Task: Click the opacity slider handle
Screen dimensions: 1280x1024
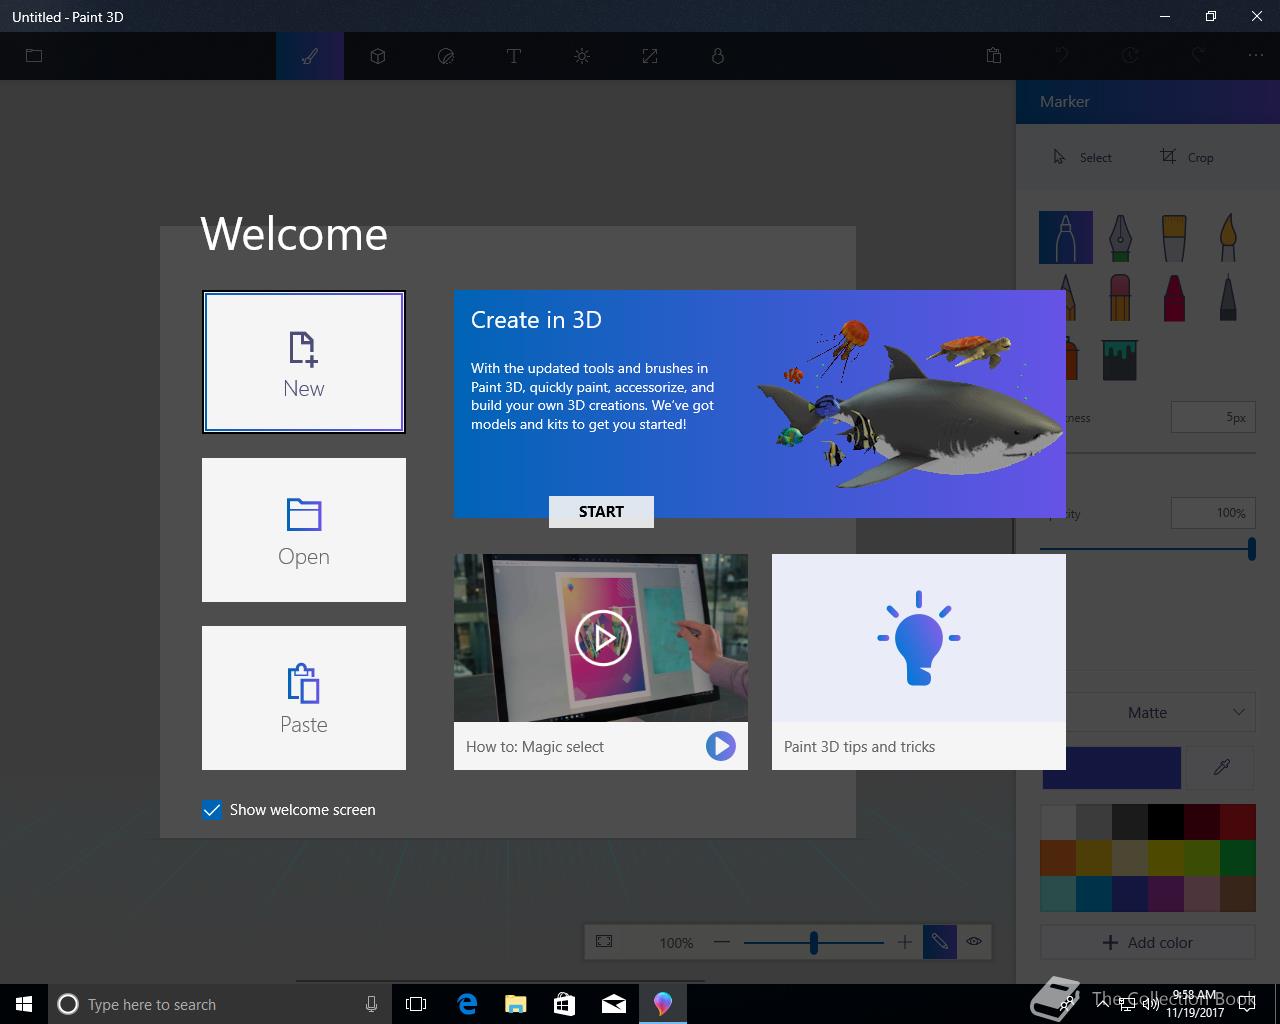Action: (1251, 548)
